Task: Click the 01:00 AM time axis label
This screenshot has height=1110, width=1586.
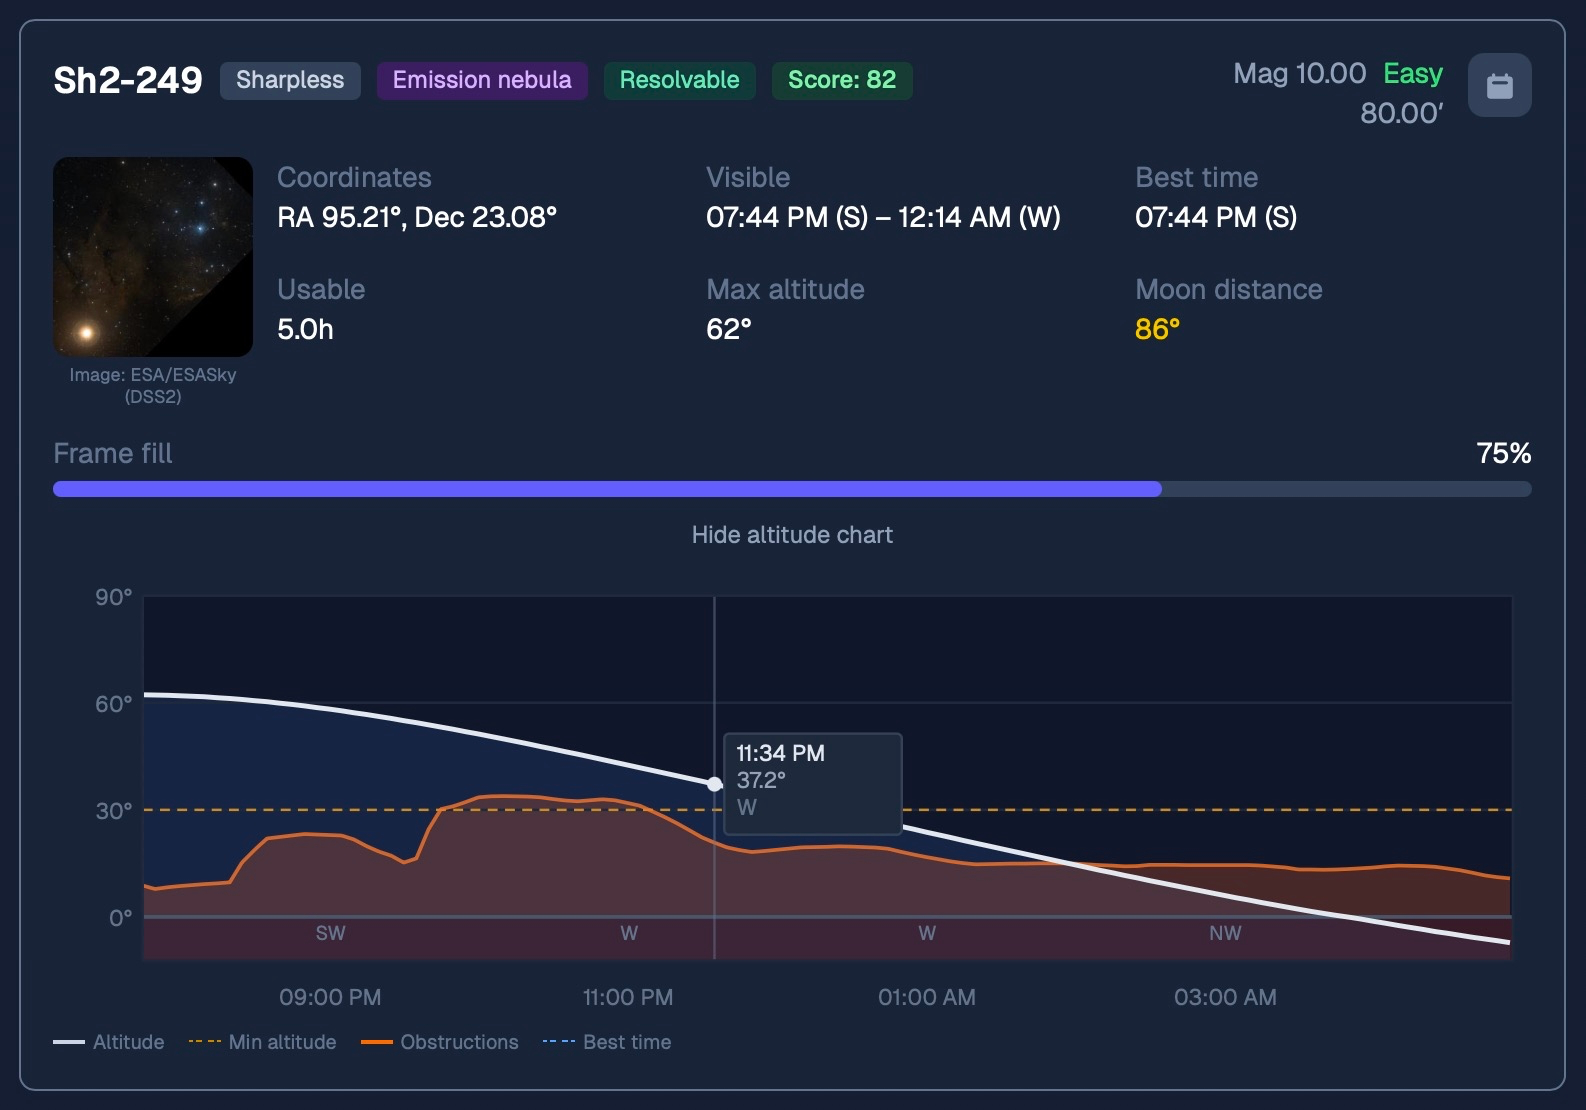Action: [927, 997]
